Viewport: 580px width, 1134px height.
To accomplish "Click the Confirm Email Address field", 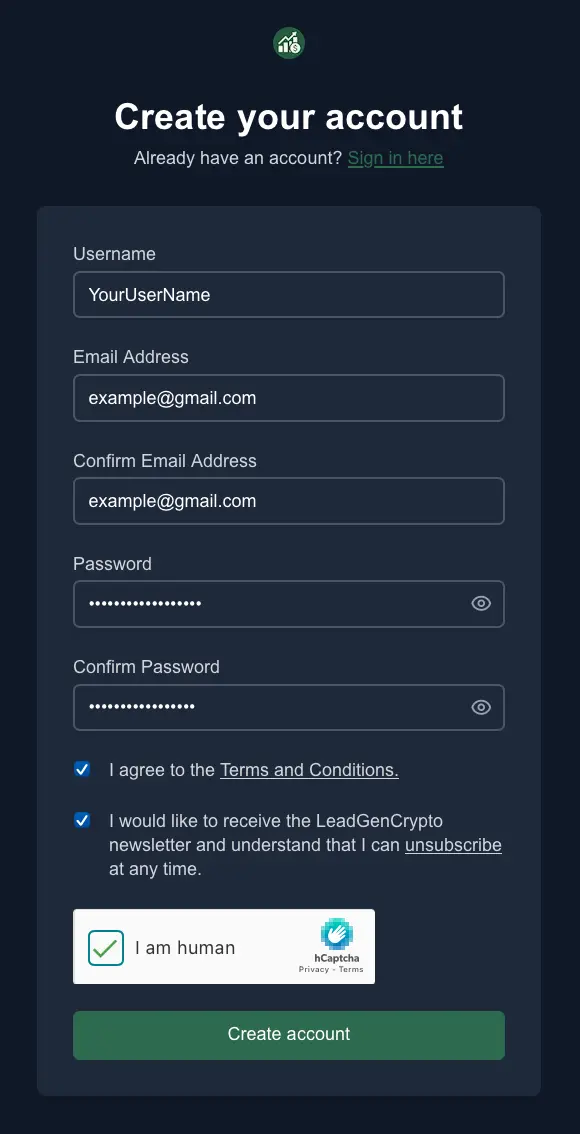I will [289, 500].
